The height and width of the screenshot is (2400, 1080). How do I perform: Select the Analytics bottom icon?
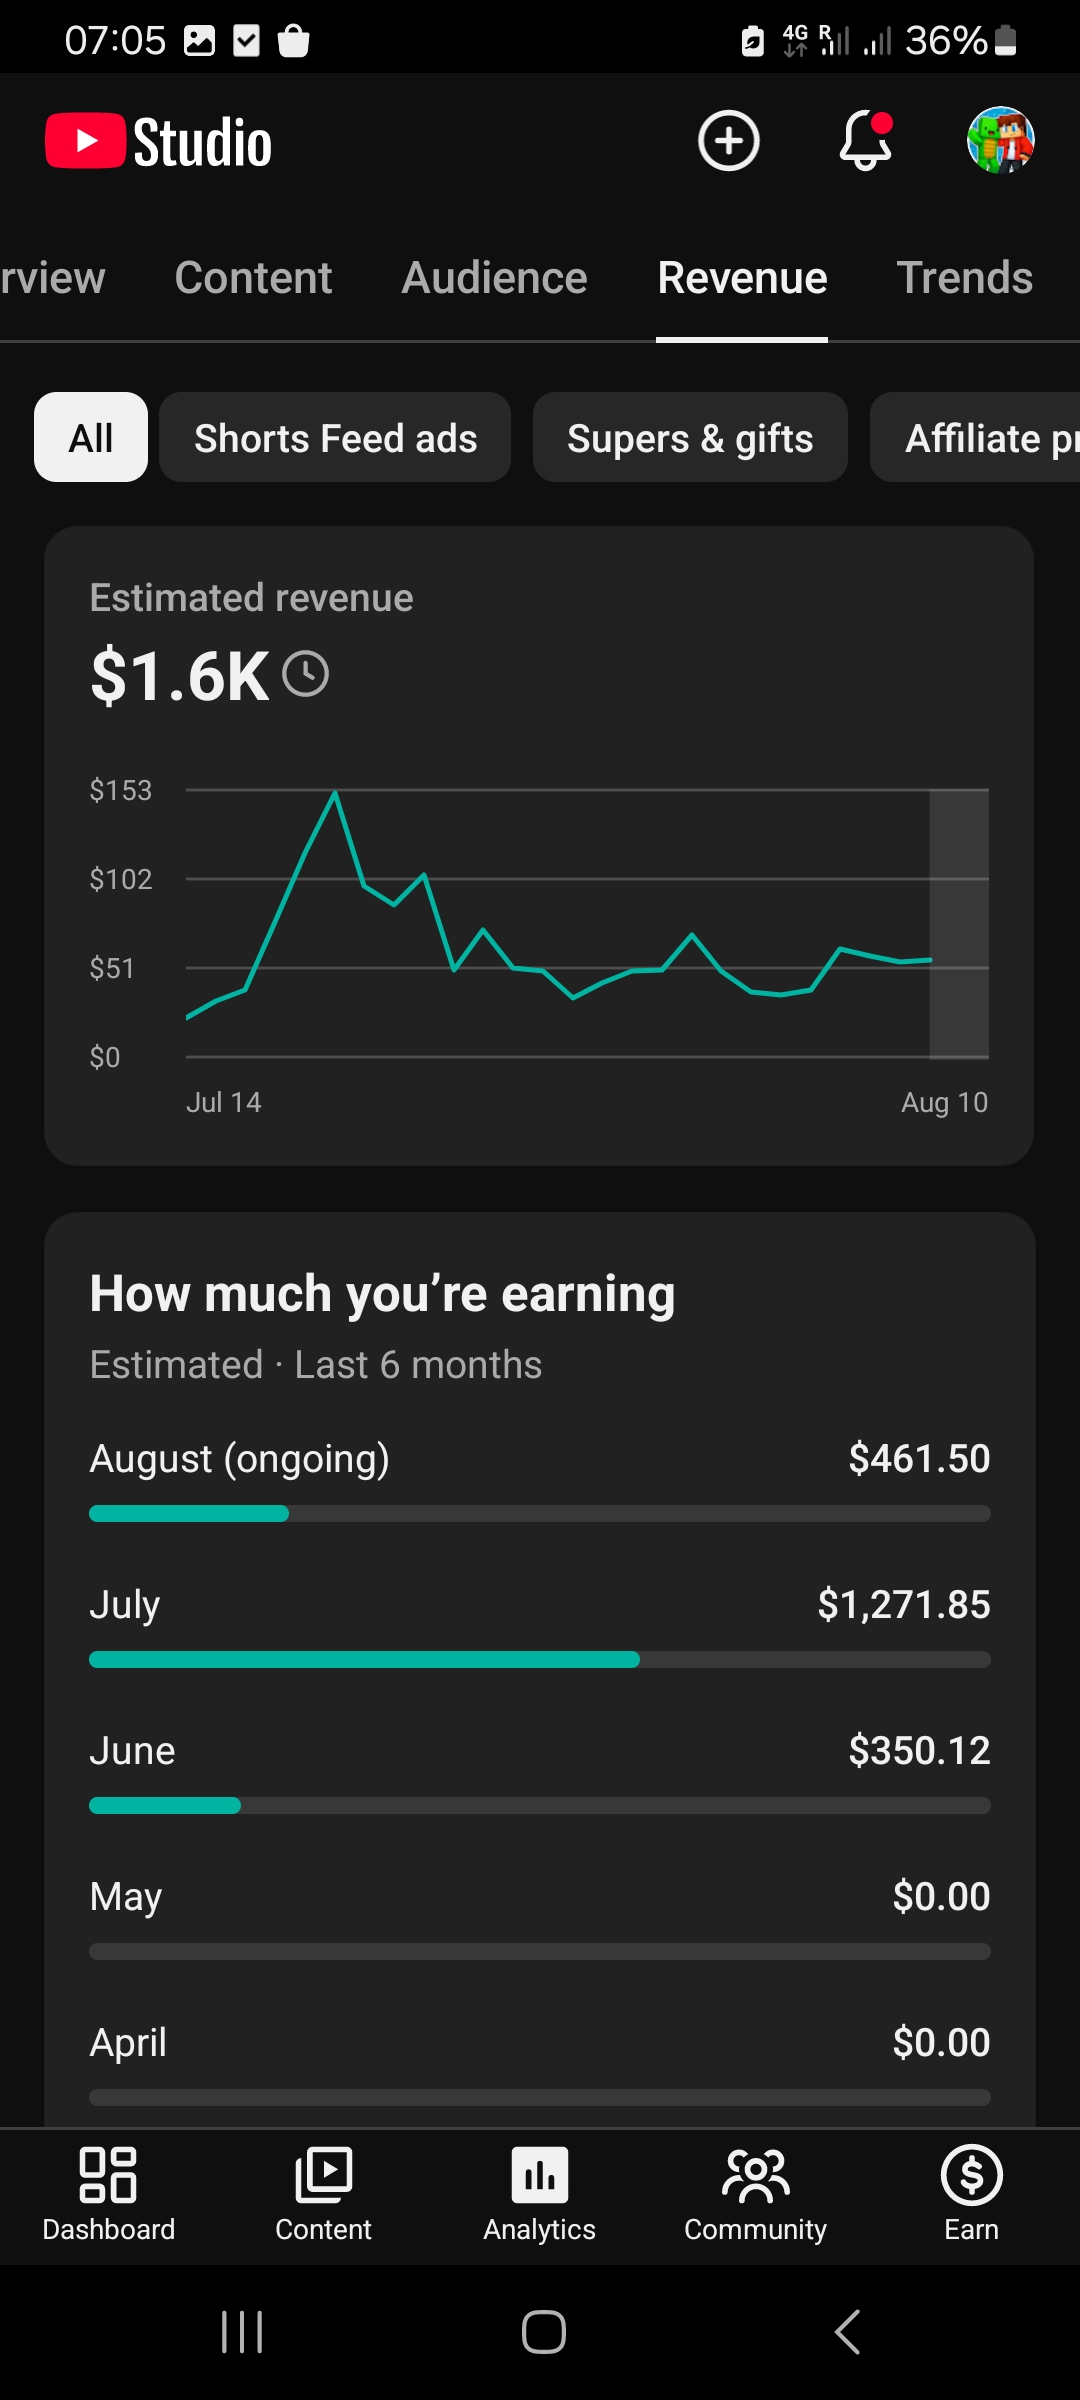pyautogui.click(x=540, y=2195)
